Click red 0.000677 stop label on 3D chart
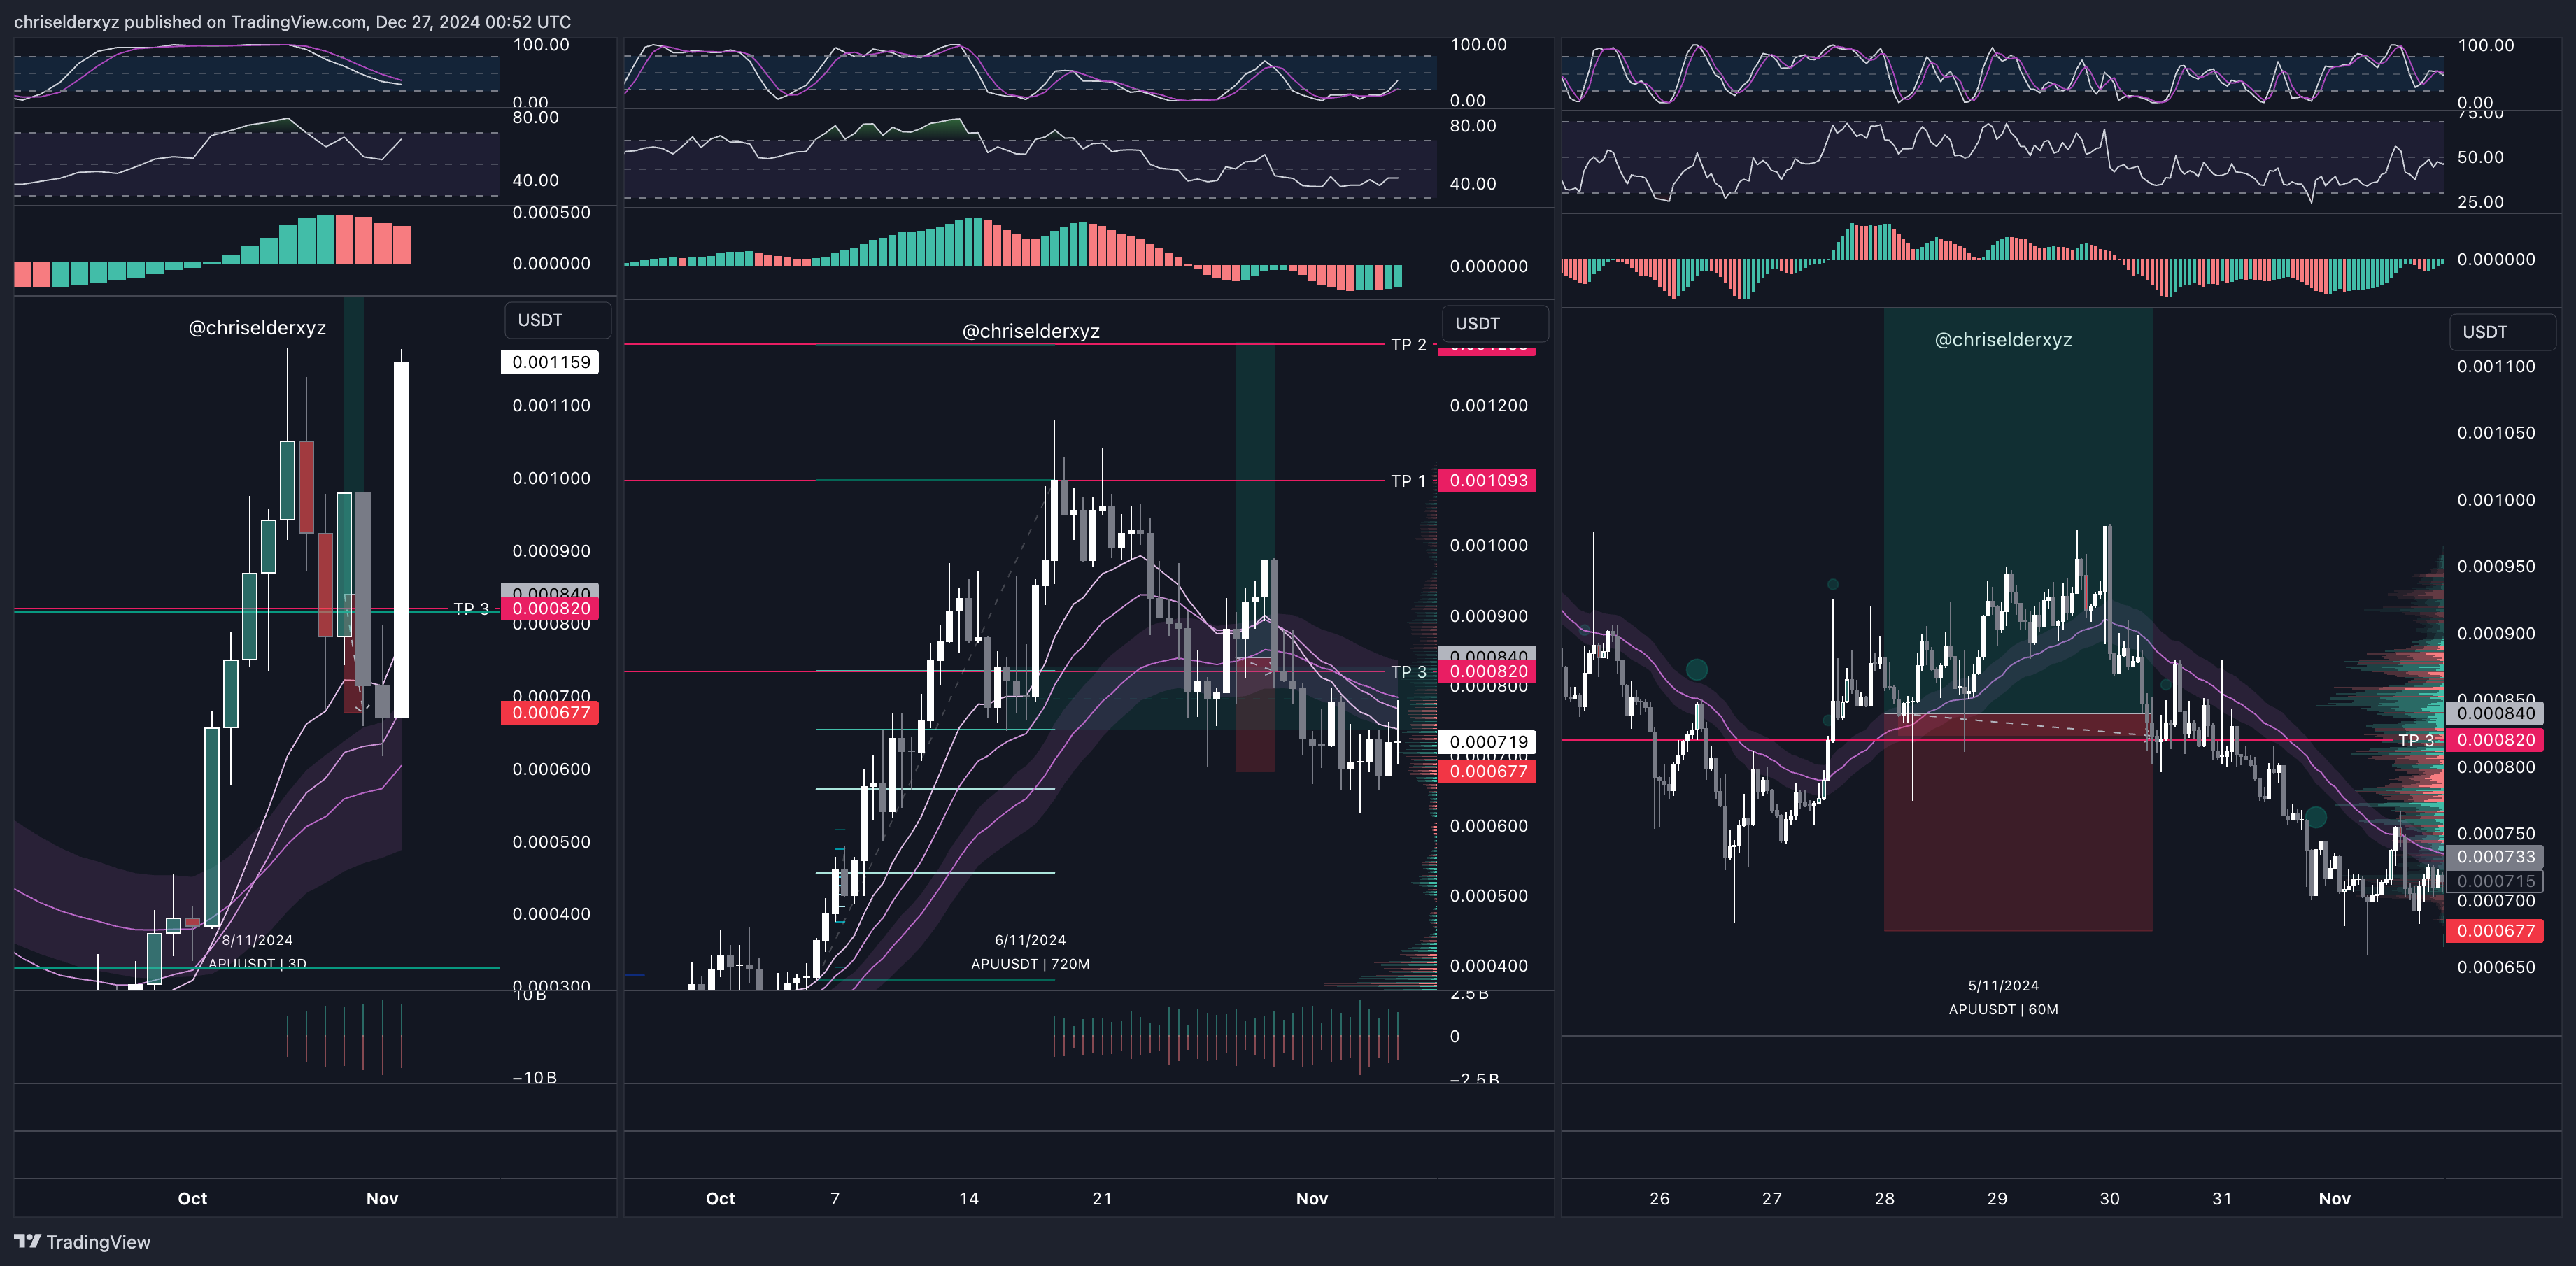The height and width of the screenshot is (1266, 2576). [550, 712]
